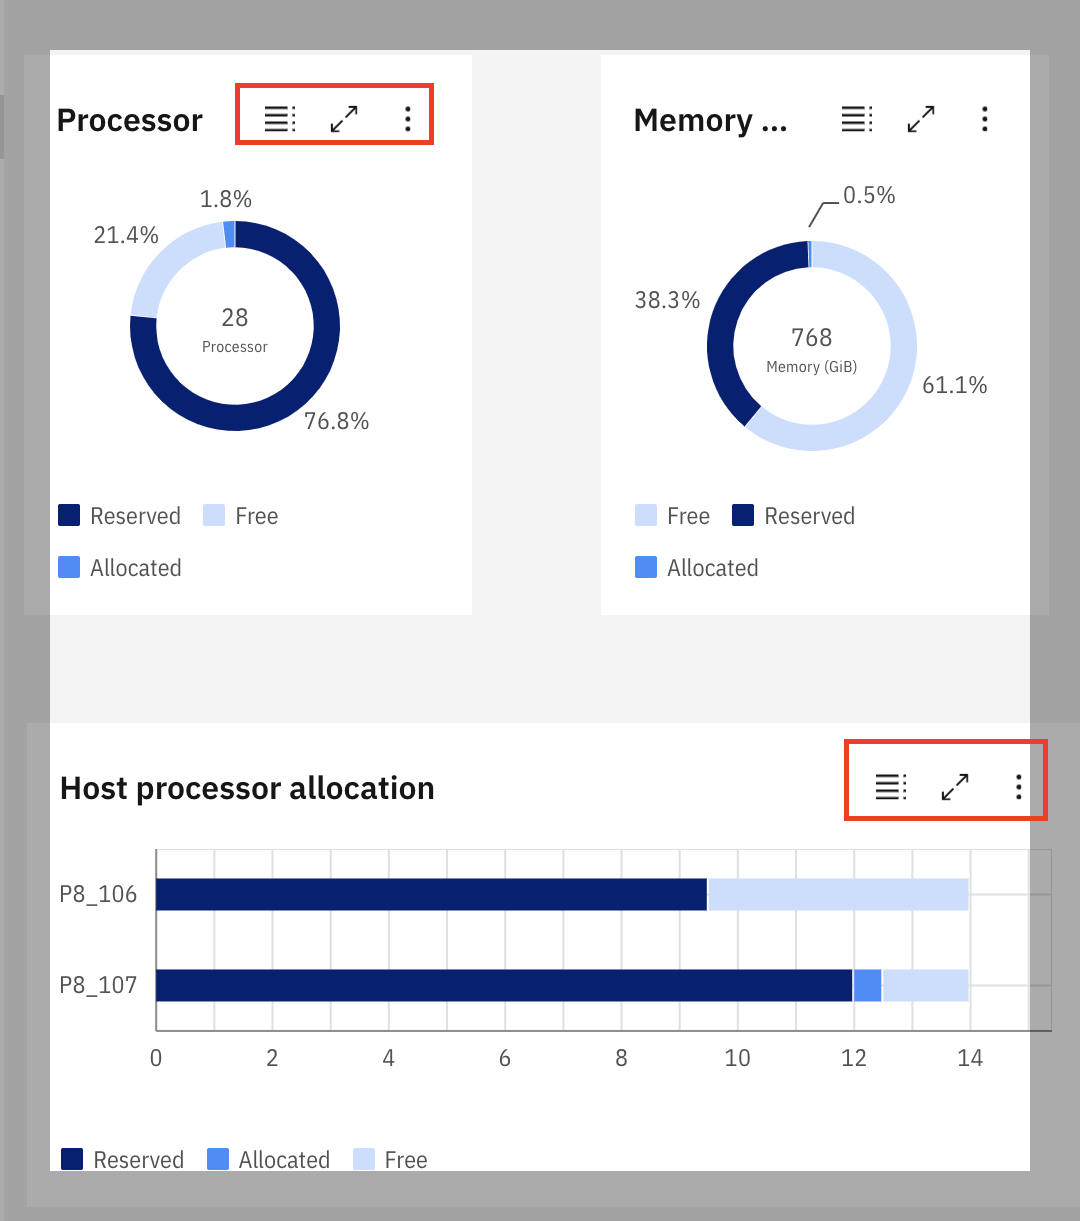Expand the Processor chart to full screen
This screenshot has width=1080, height=1221.
tap(345, 118)
